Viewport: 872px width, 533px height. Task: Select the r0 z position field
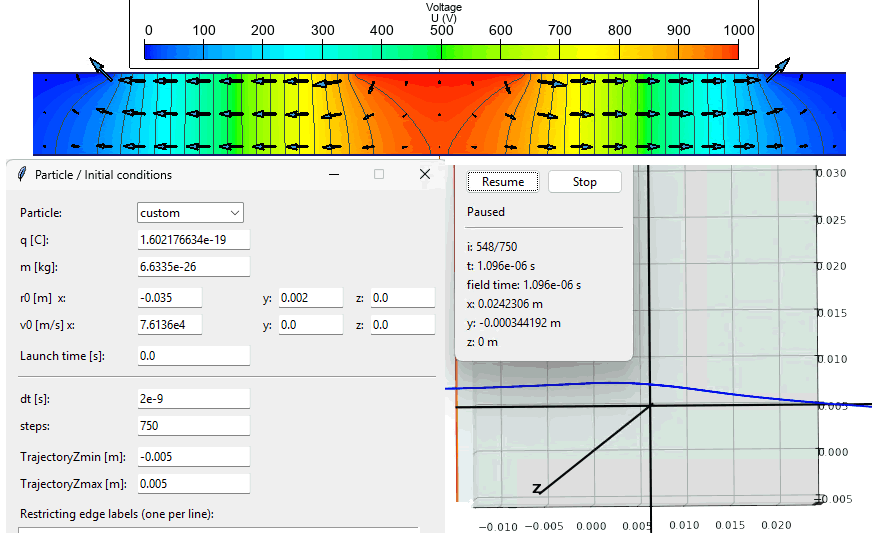tap(403, 298)
